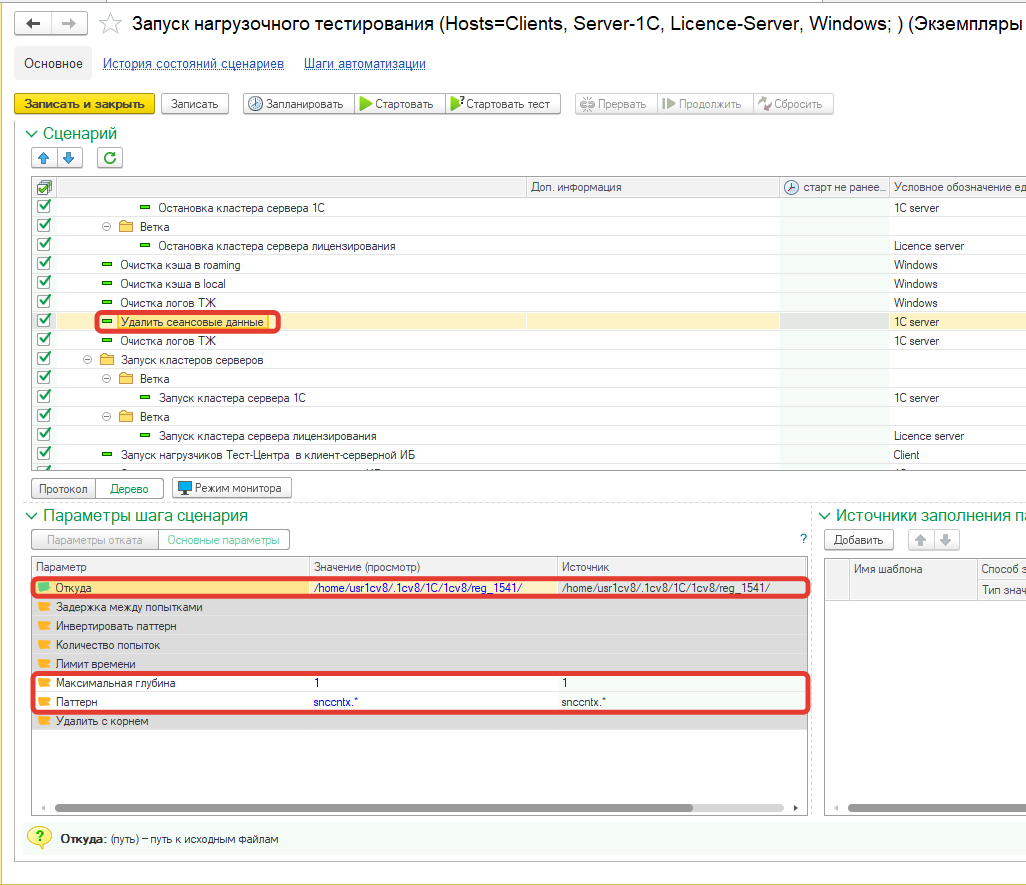Collapse the 'Сценарий' section

pyautogui.click(x=31, y=134)
